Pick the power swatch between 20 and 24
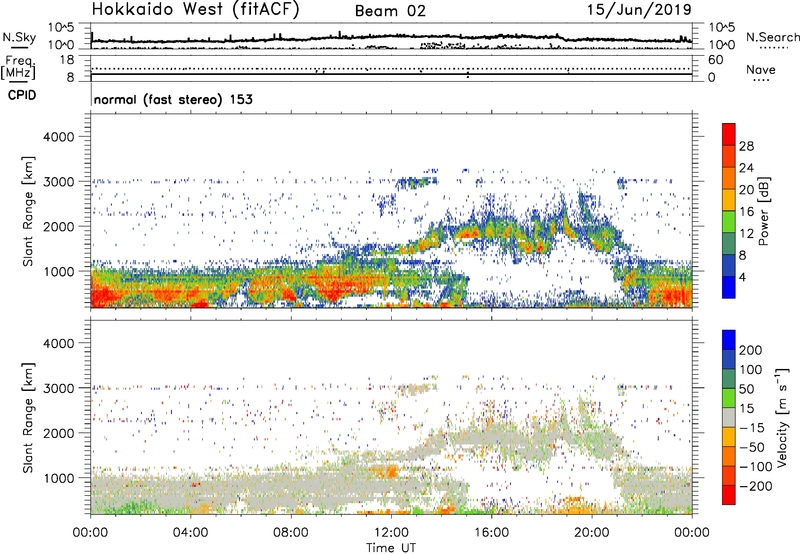Image resolution: width=800 pixels, height=554 pixels. click(x=729, y=178)
